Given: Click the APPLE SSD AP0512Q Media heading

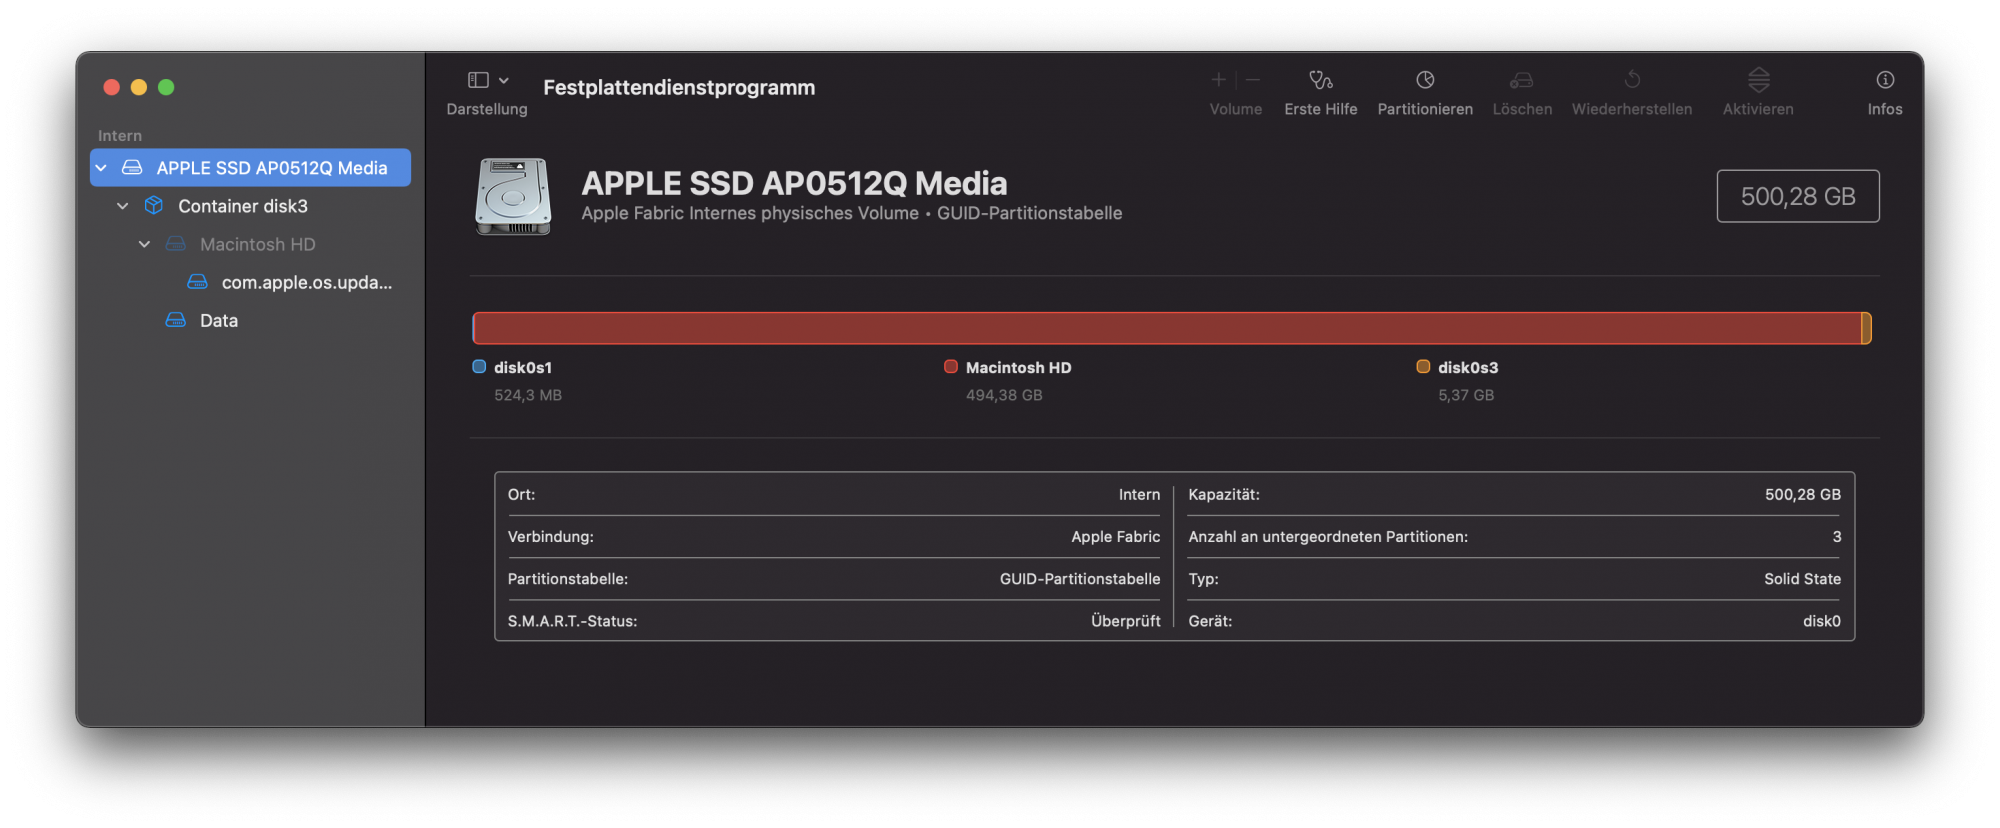Looking at the screenshot, I should coord(794,183).
